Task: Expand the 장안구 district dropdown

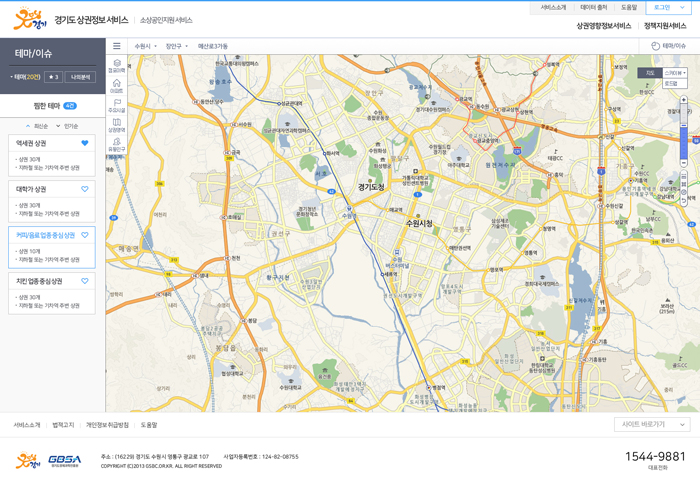Action: click(176, 46)
